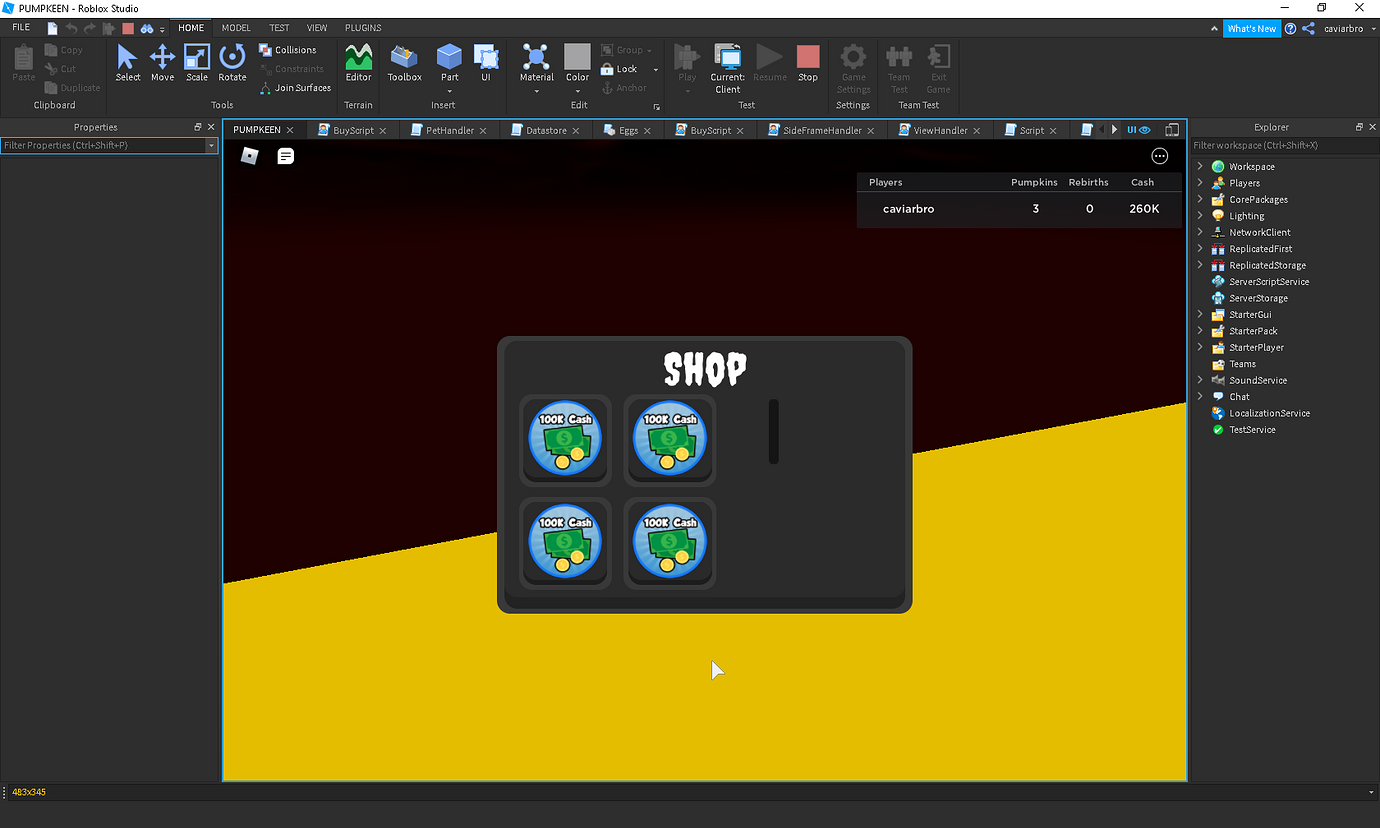Screen dimensions: 1380x828
Task: Stop the running test
Action: [808, 63]
